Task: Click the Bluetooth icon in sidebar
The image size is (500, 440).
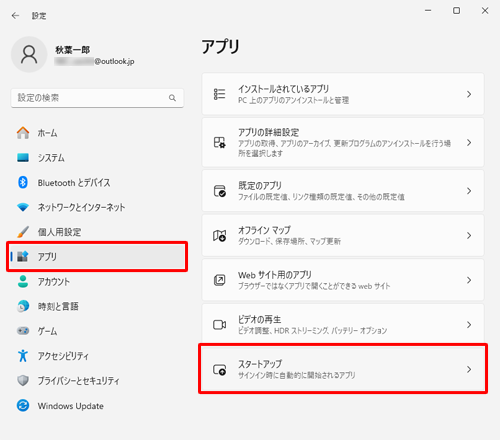Action: pos(23,182)
